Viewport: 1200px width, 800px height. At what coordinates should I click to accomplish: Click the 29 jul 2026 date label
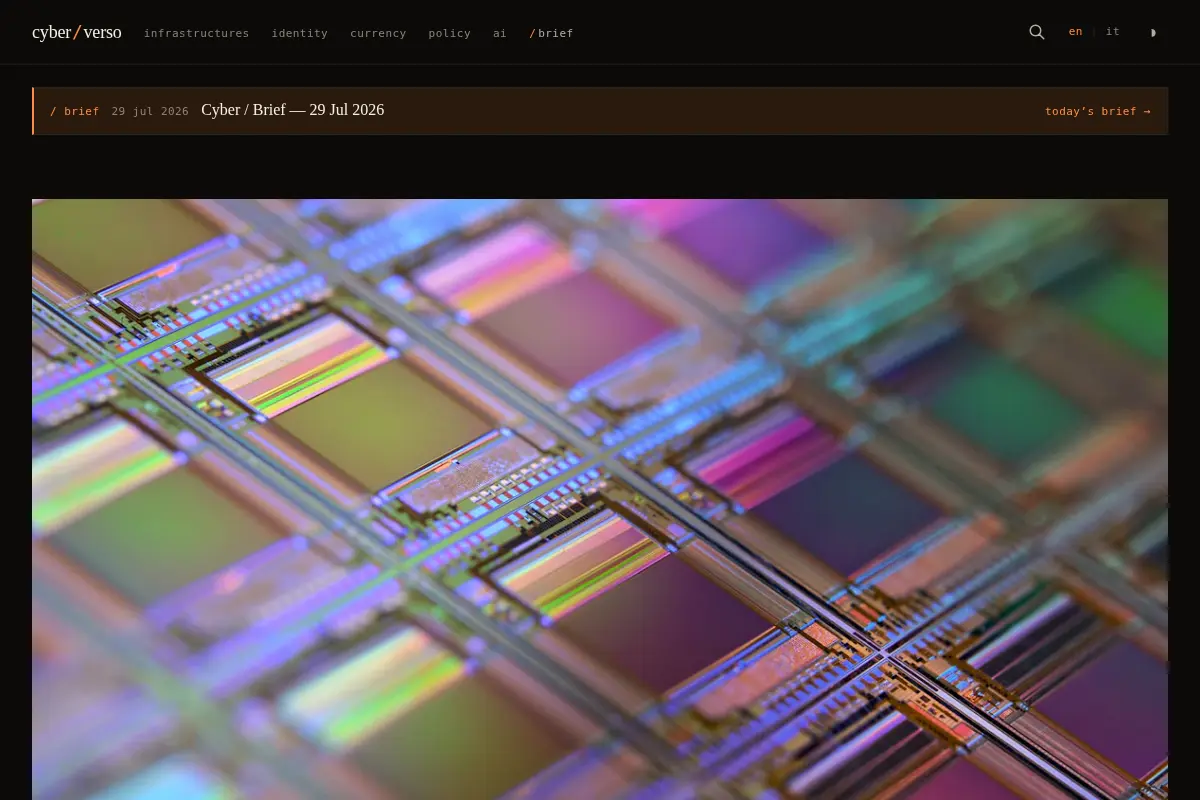pyautogui.click(x=150, y=111)
